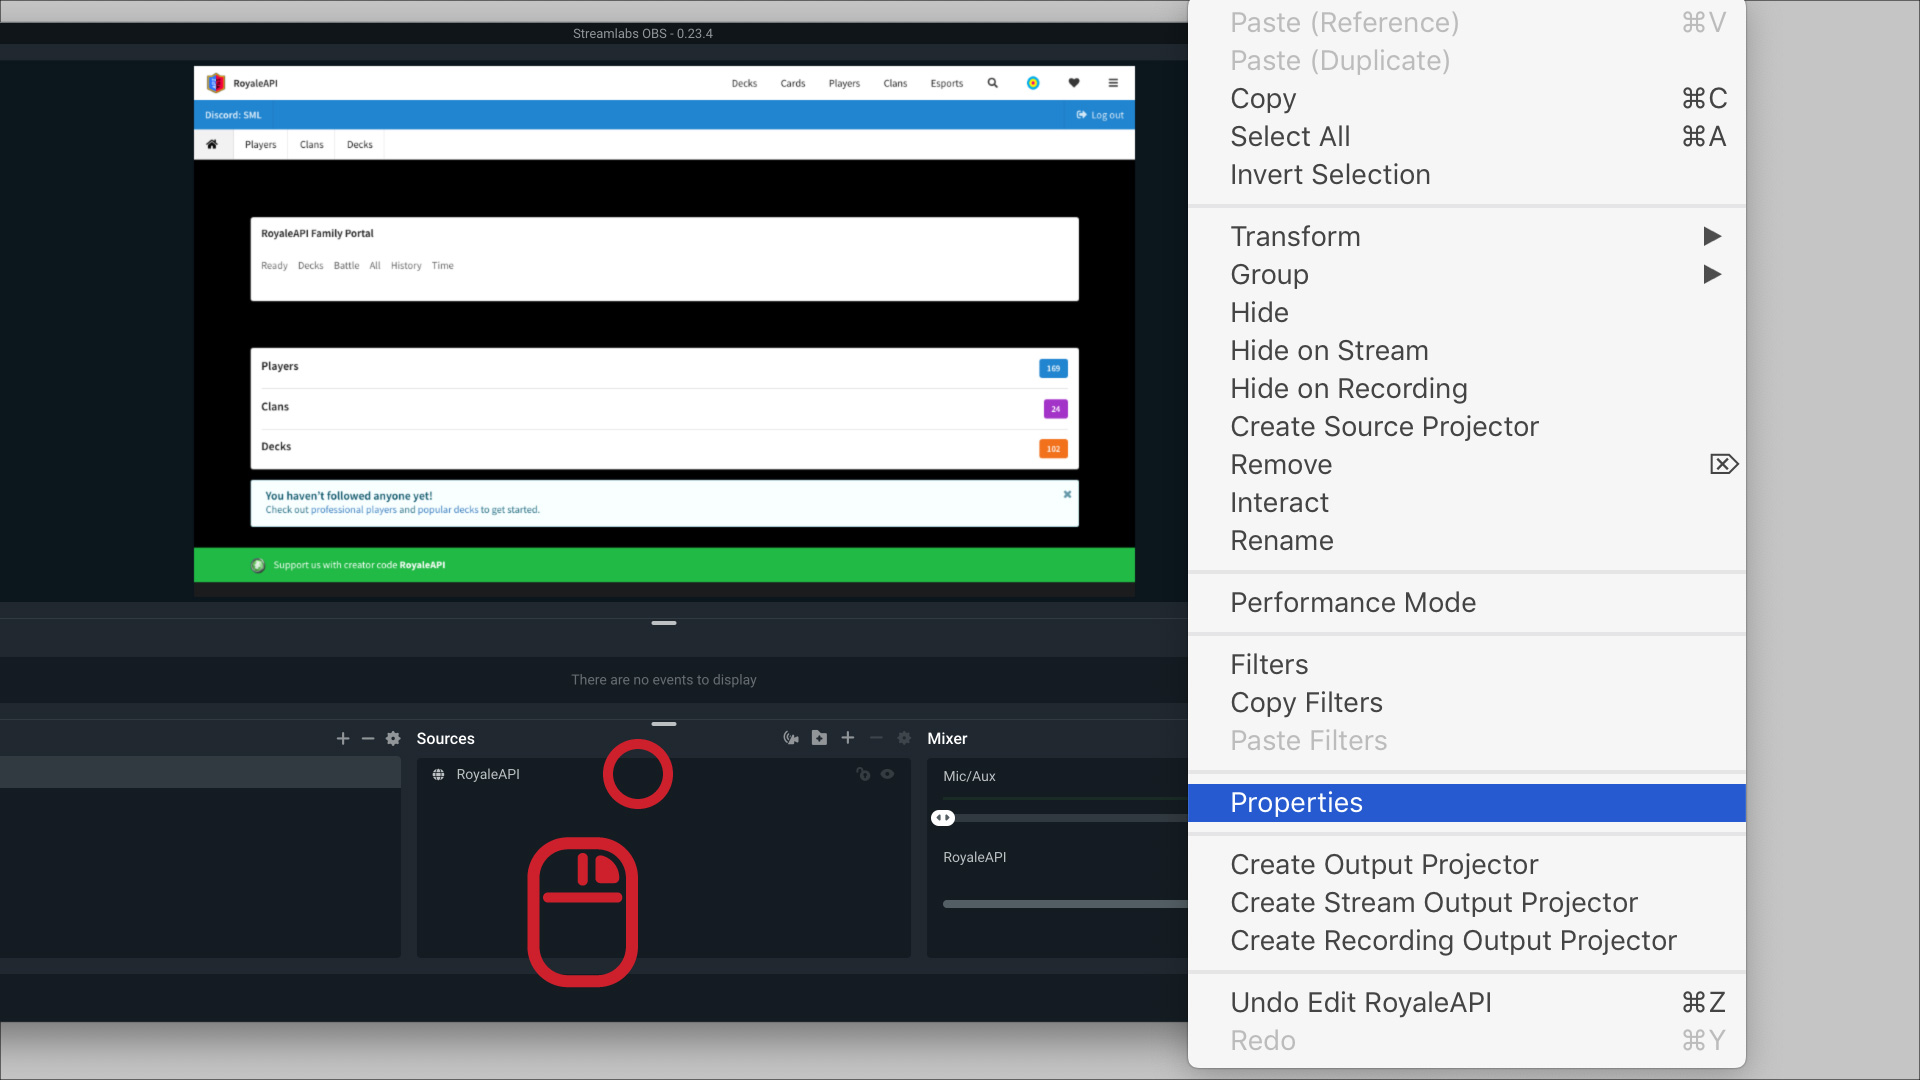This screenshot has width=1920, height=1080.
Task: Click the home icon tab in preview
Action: (x=212, y=144)
